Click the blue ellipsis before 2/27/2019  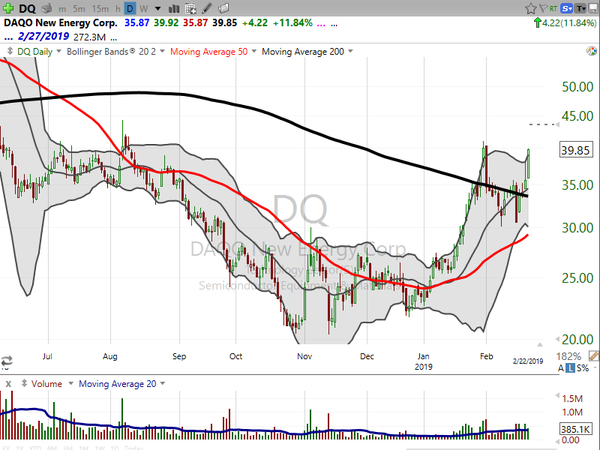[x=8, y=38]
